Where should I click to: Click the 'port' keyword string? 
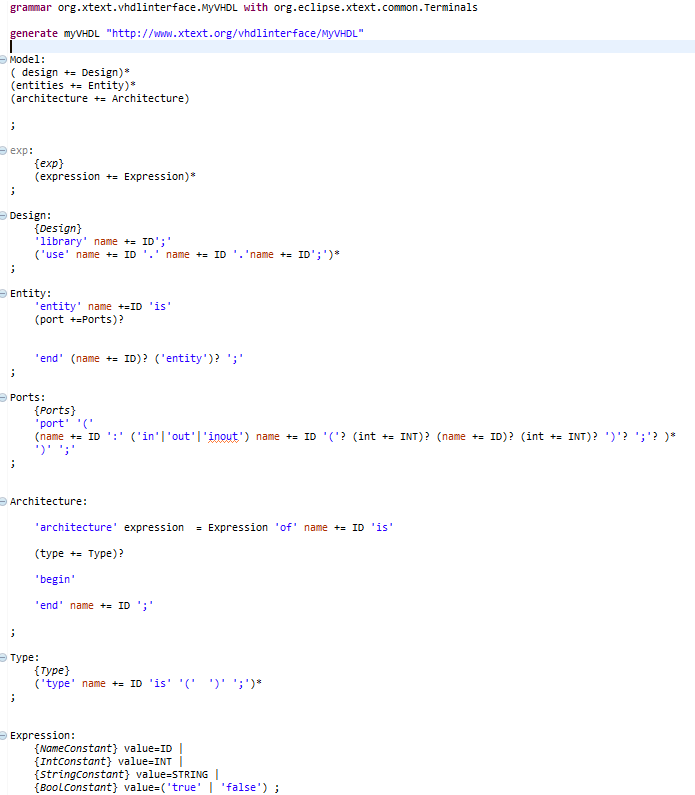click(x=52, y=423)
